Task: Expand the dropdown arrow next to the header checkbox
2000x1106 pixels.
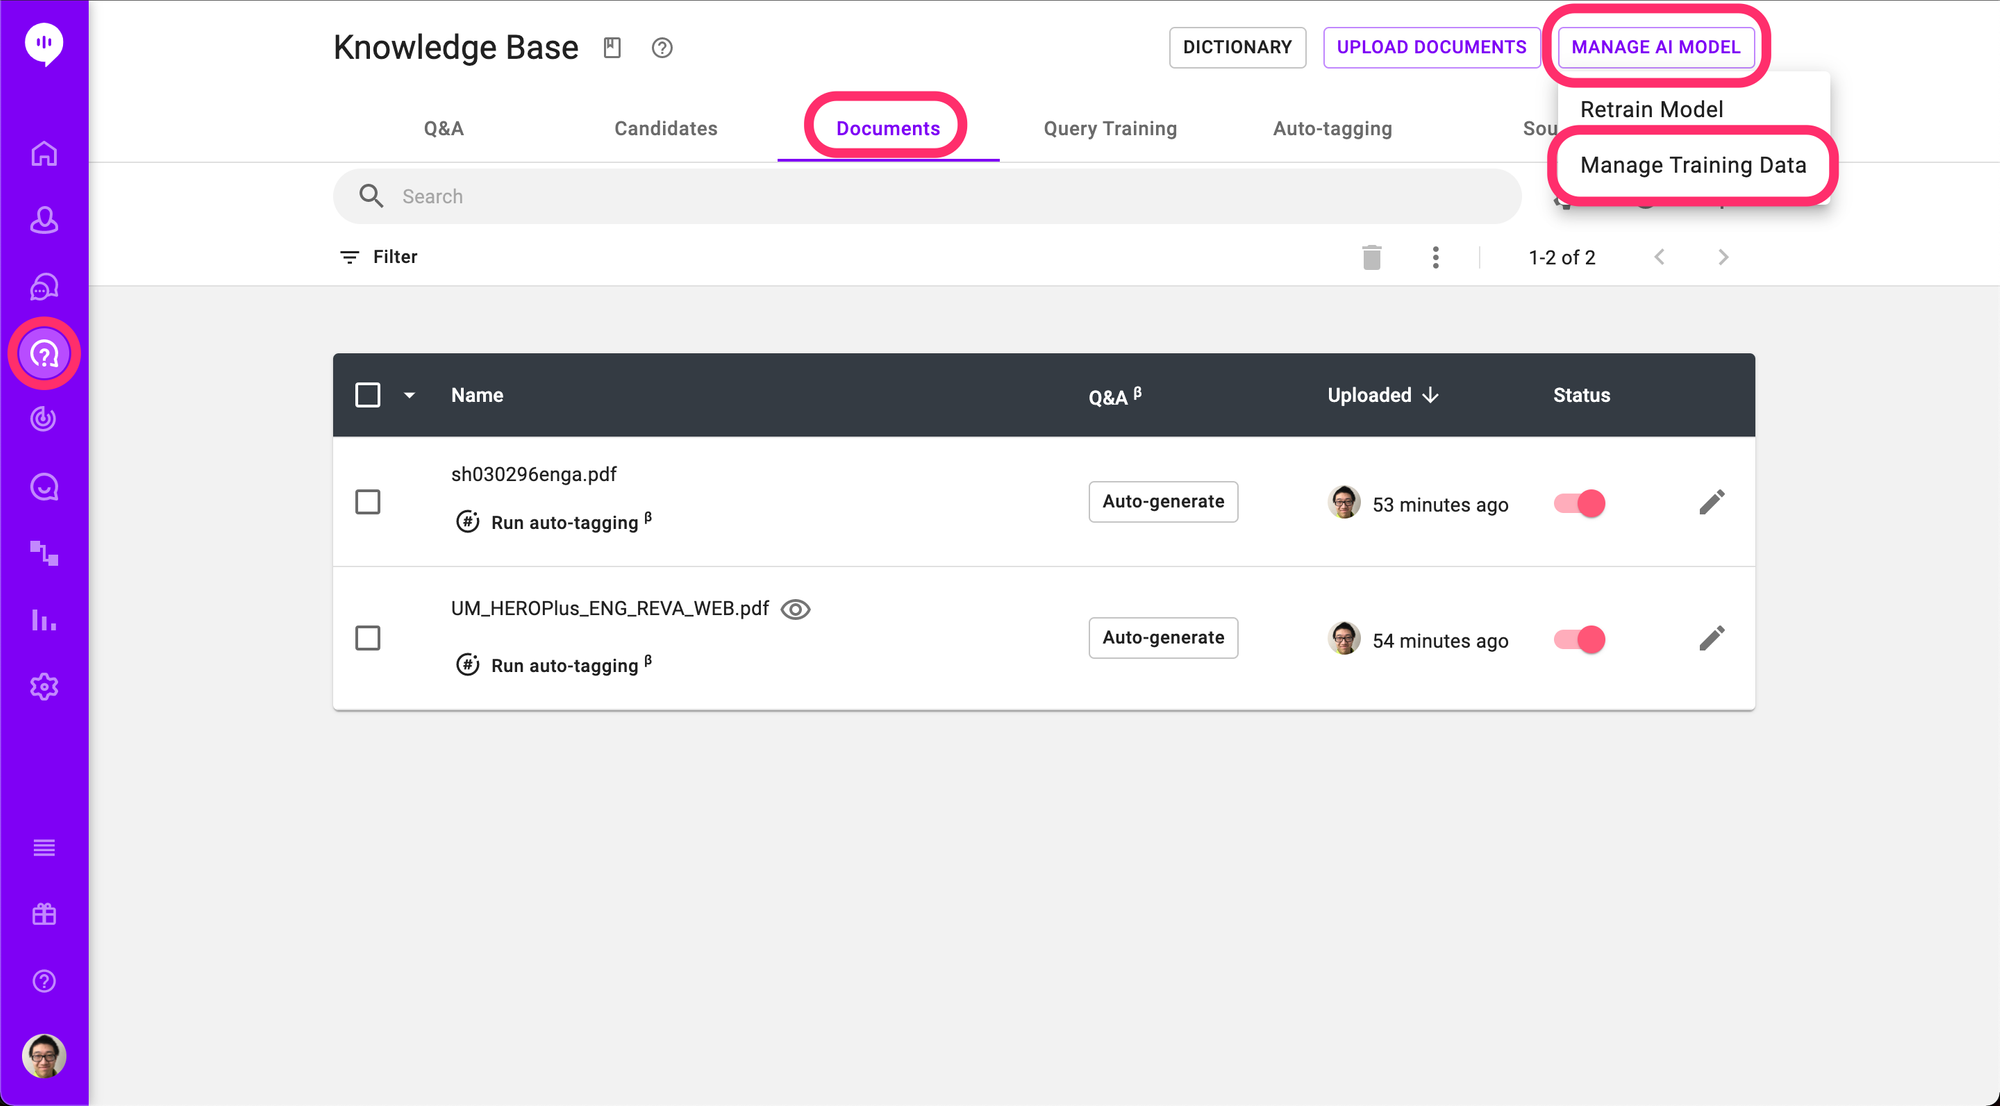Action: (x=410, y=396)
